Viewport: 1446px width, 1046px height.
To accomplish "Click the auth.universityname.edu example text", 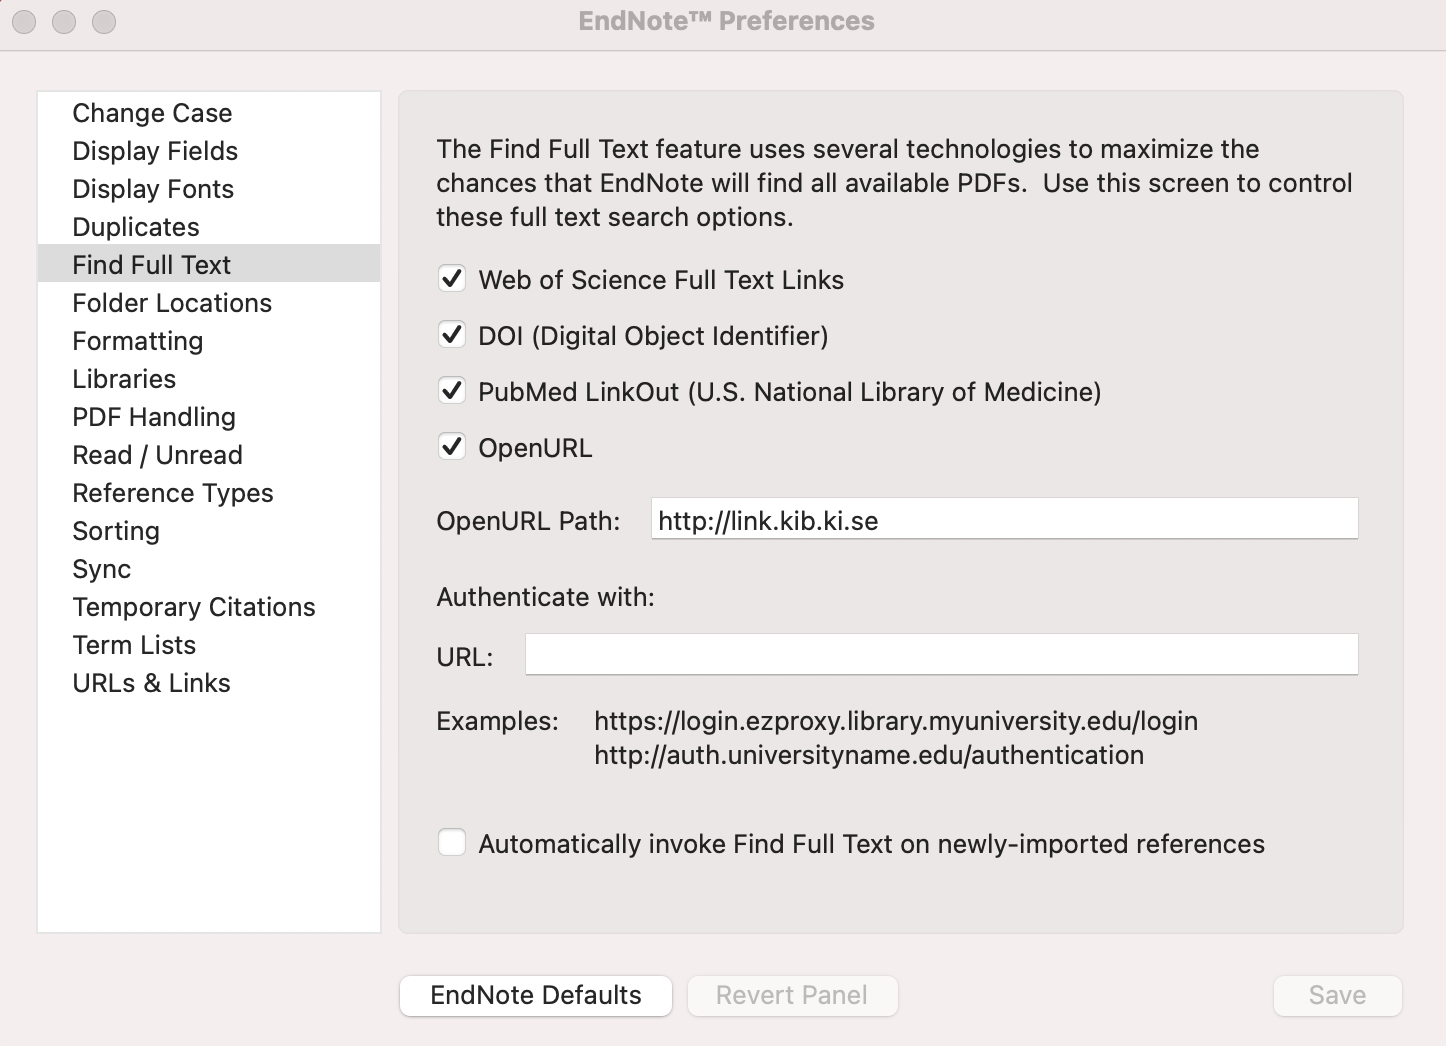I will point(869,755).
